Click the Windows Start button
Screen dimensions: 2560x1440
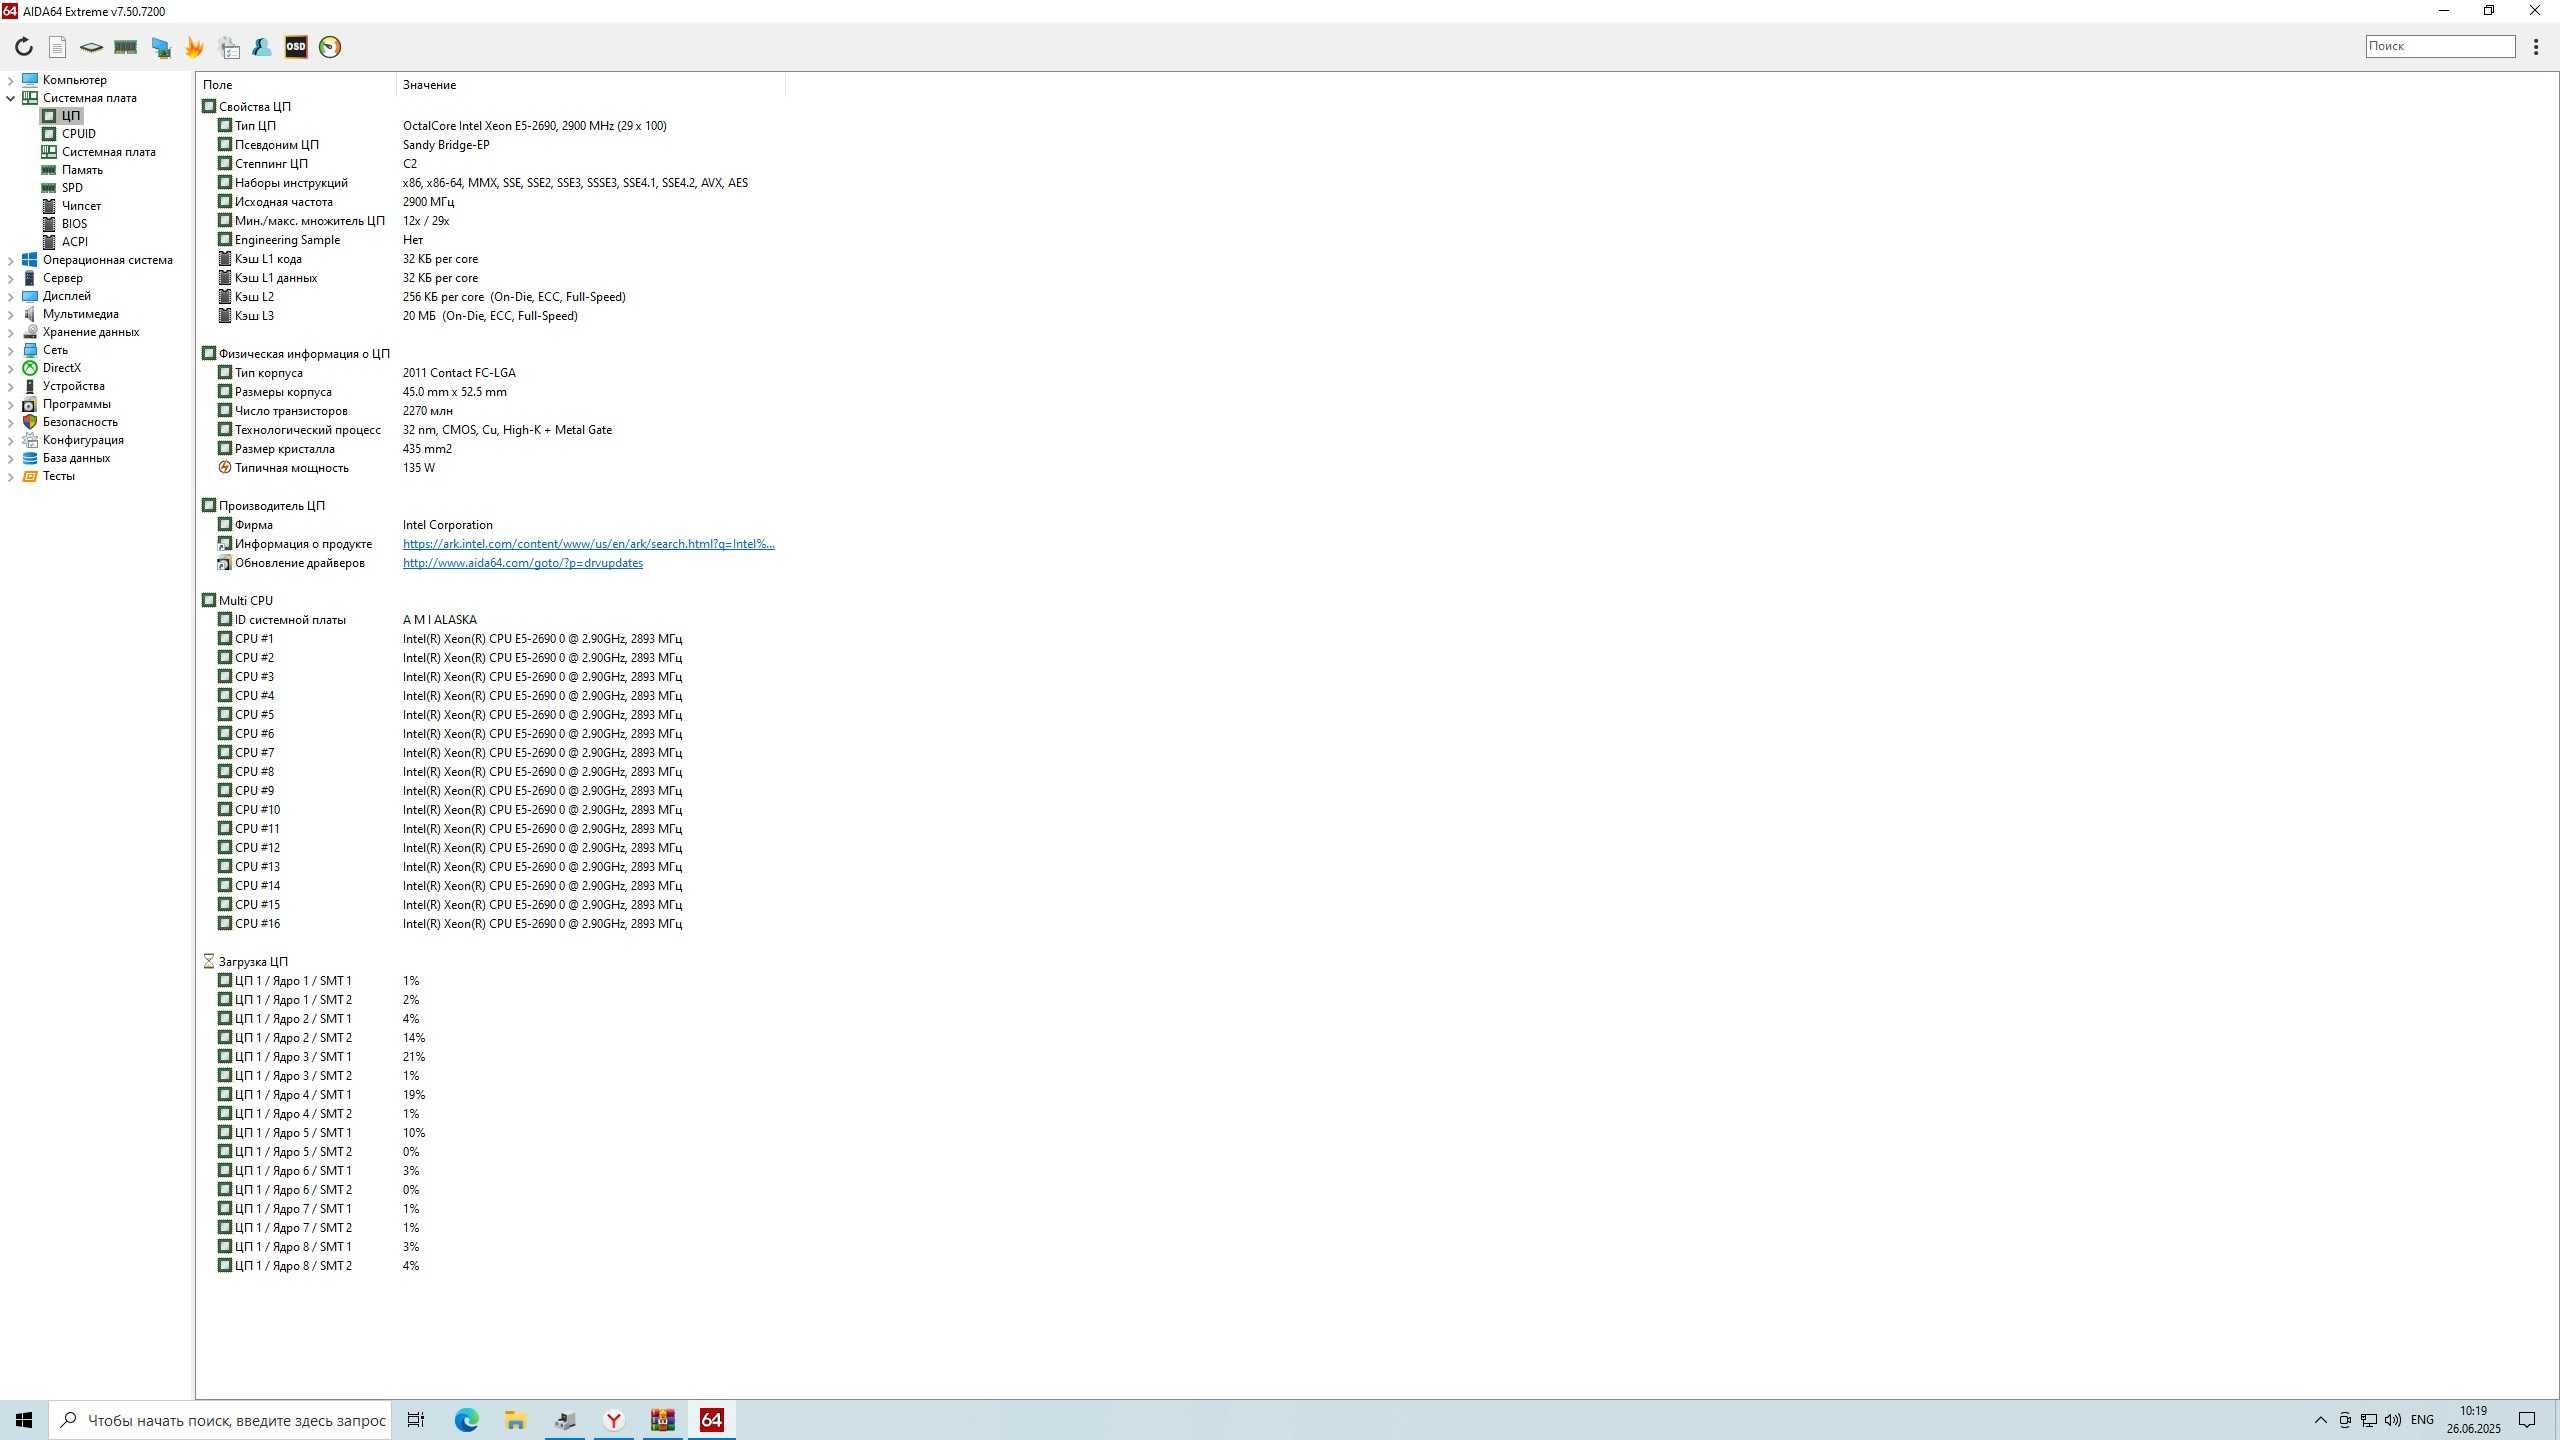coord(24,1420)
